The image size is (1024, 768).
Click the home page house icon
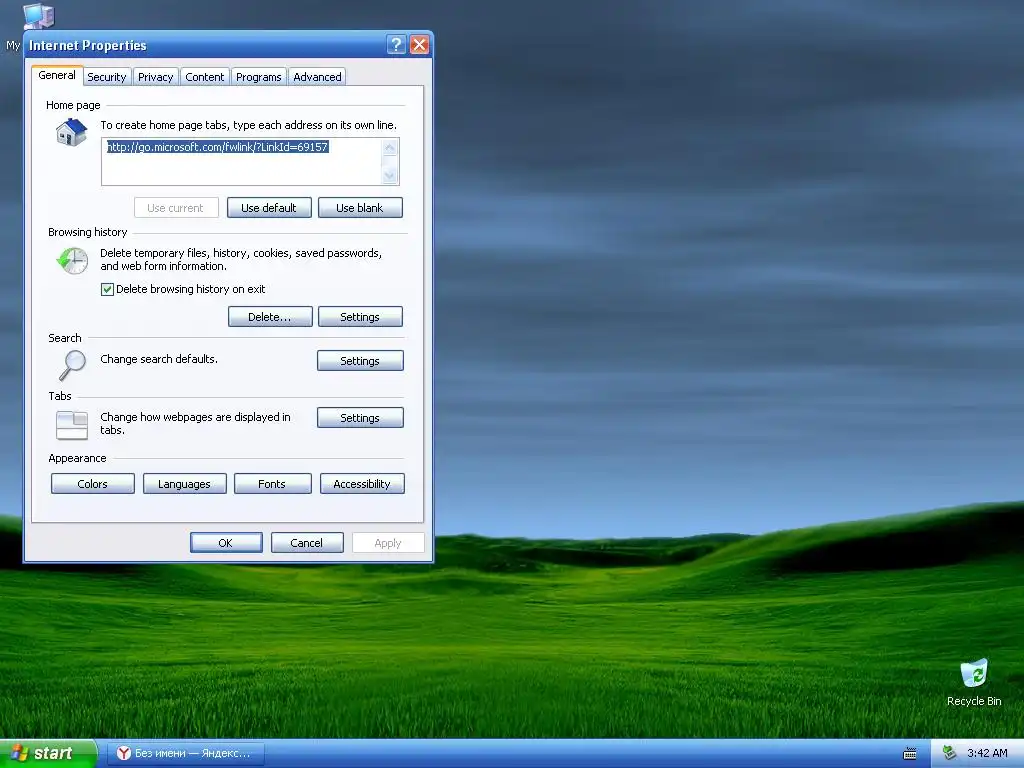[71, 133]
